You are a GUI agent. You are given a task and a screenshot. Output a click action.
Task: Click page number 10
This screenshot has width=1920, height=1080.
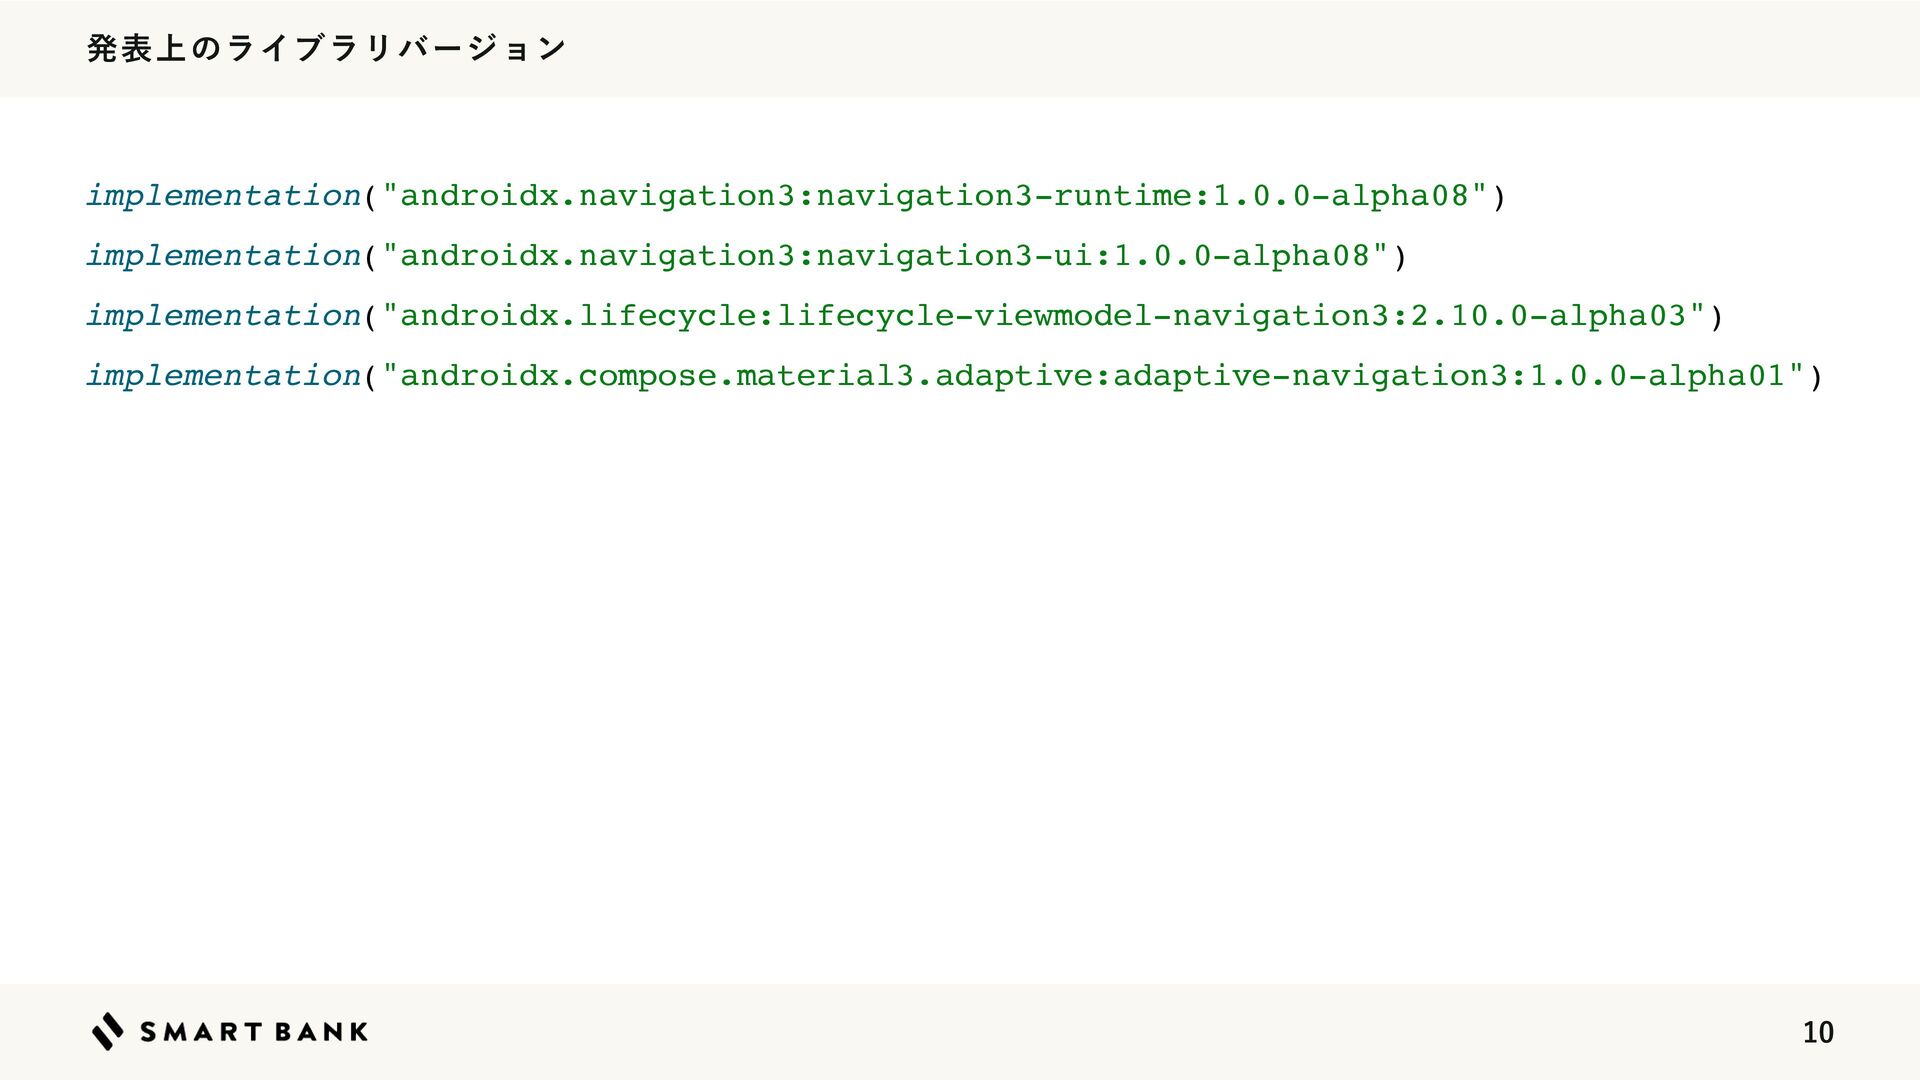(x=1818, y=1032)
